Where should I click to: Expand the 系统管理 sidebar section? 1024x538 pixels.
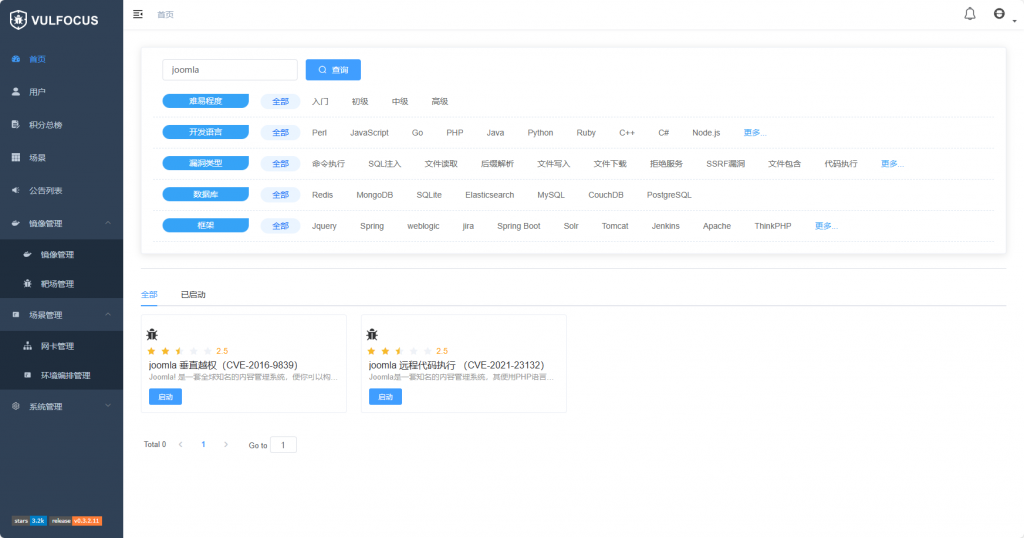[107, 406]
